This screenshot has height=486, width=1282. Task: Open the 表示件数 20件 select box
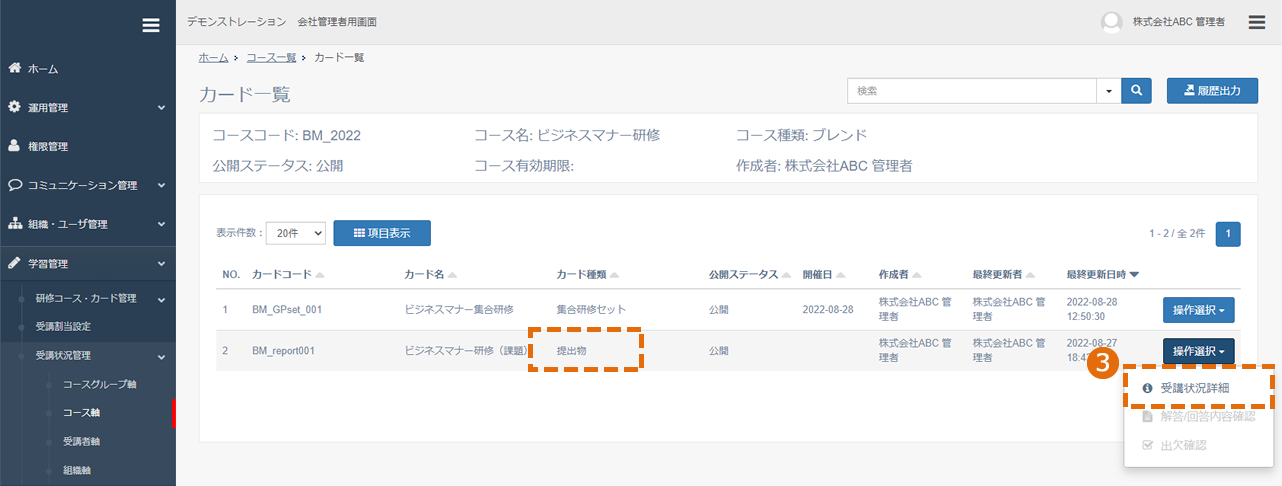tap(296, 233)
